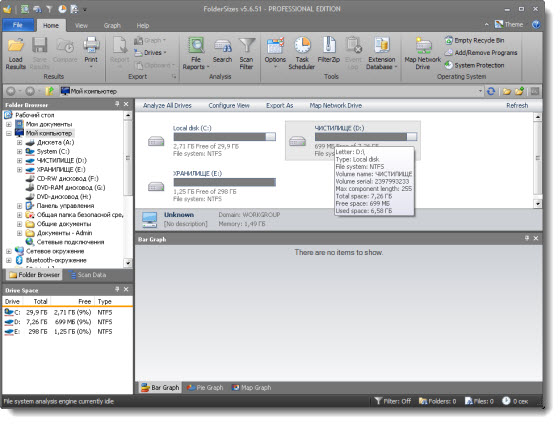Image resolution: width=560 pixels, height=424 pixels.
Task: Click the help icon at top right
Action: pyautogui.click(x=536, y=24)
